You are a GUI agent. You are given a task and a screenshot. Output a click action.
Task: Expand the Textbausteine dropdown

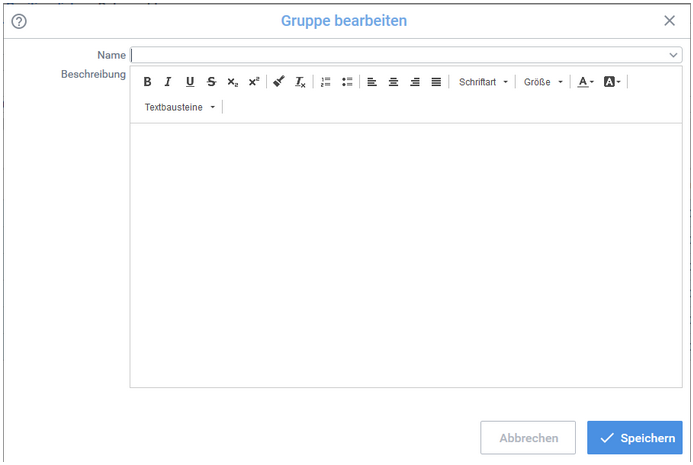pyautogui.click(x=180, y=107)
